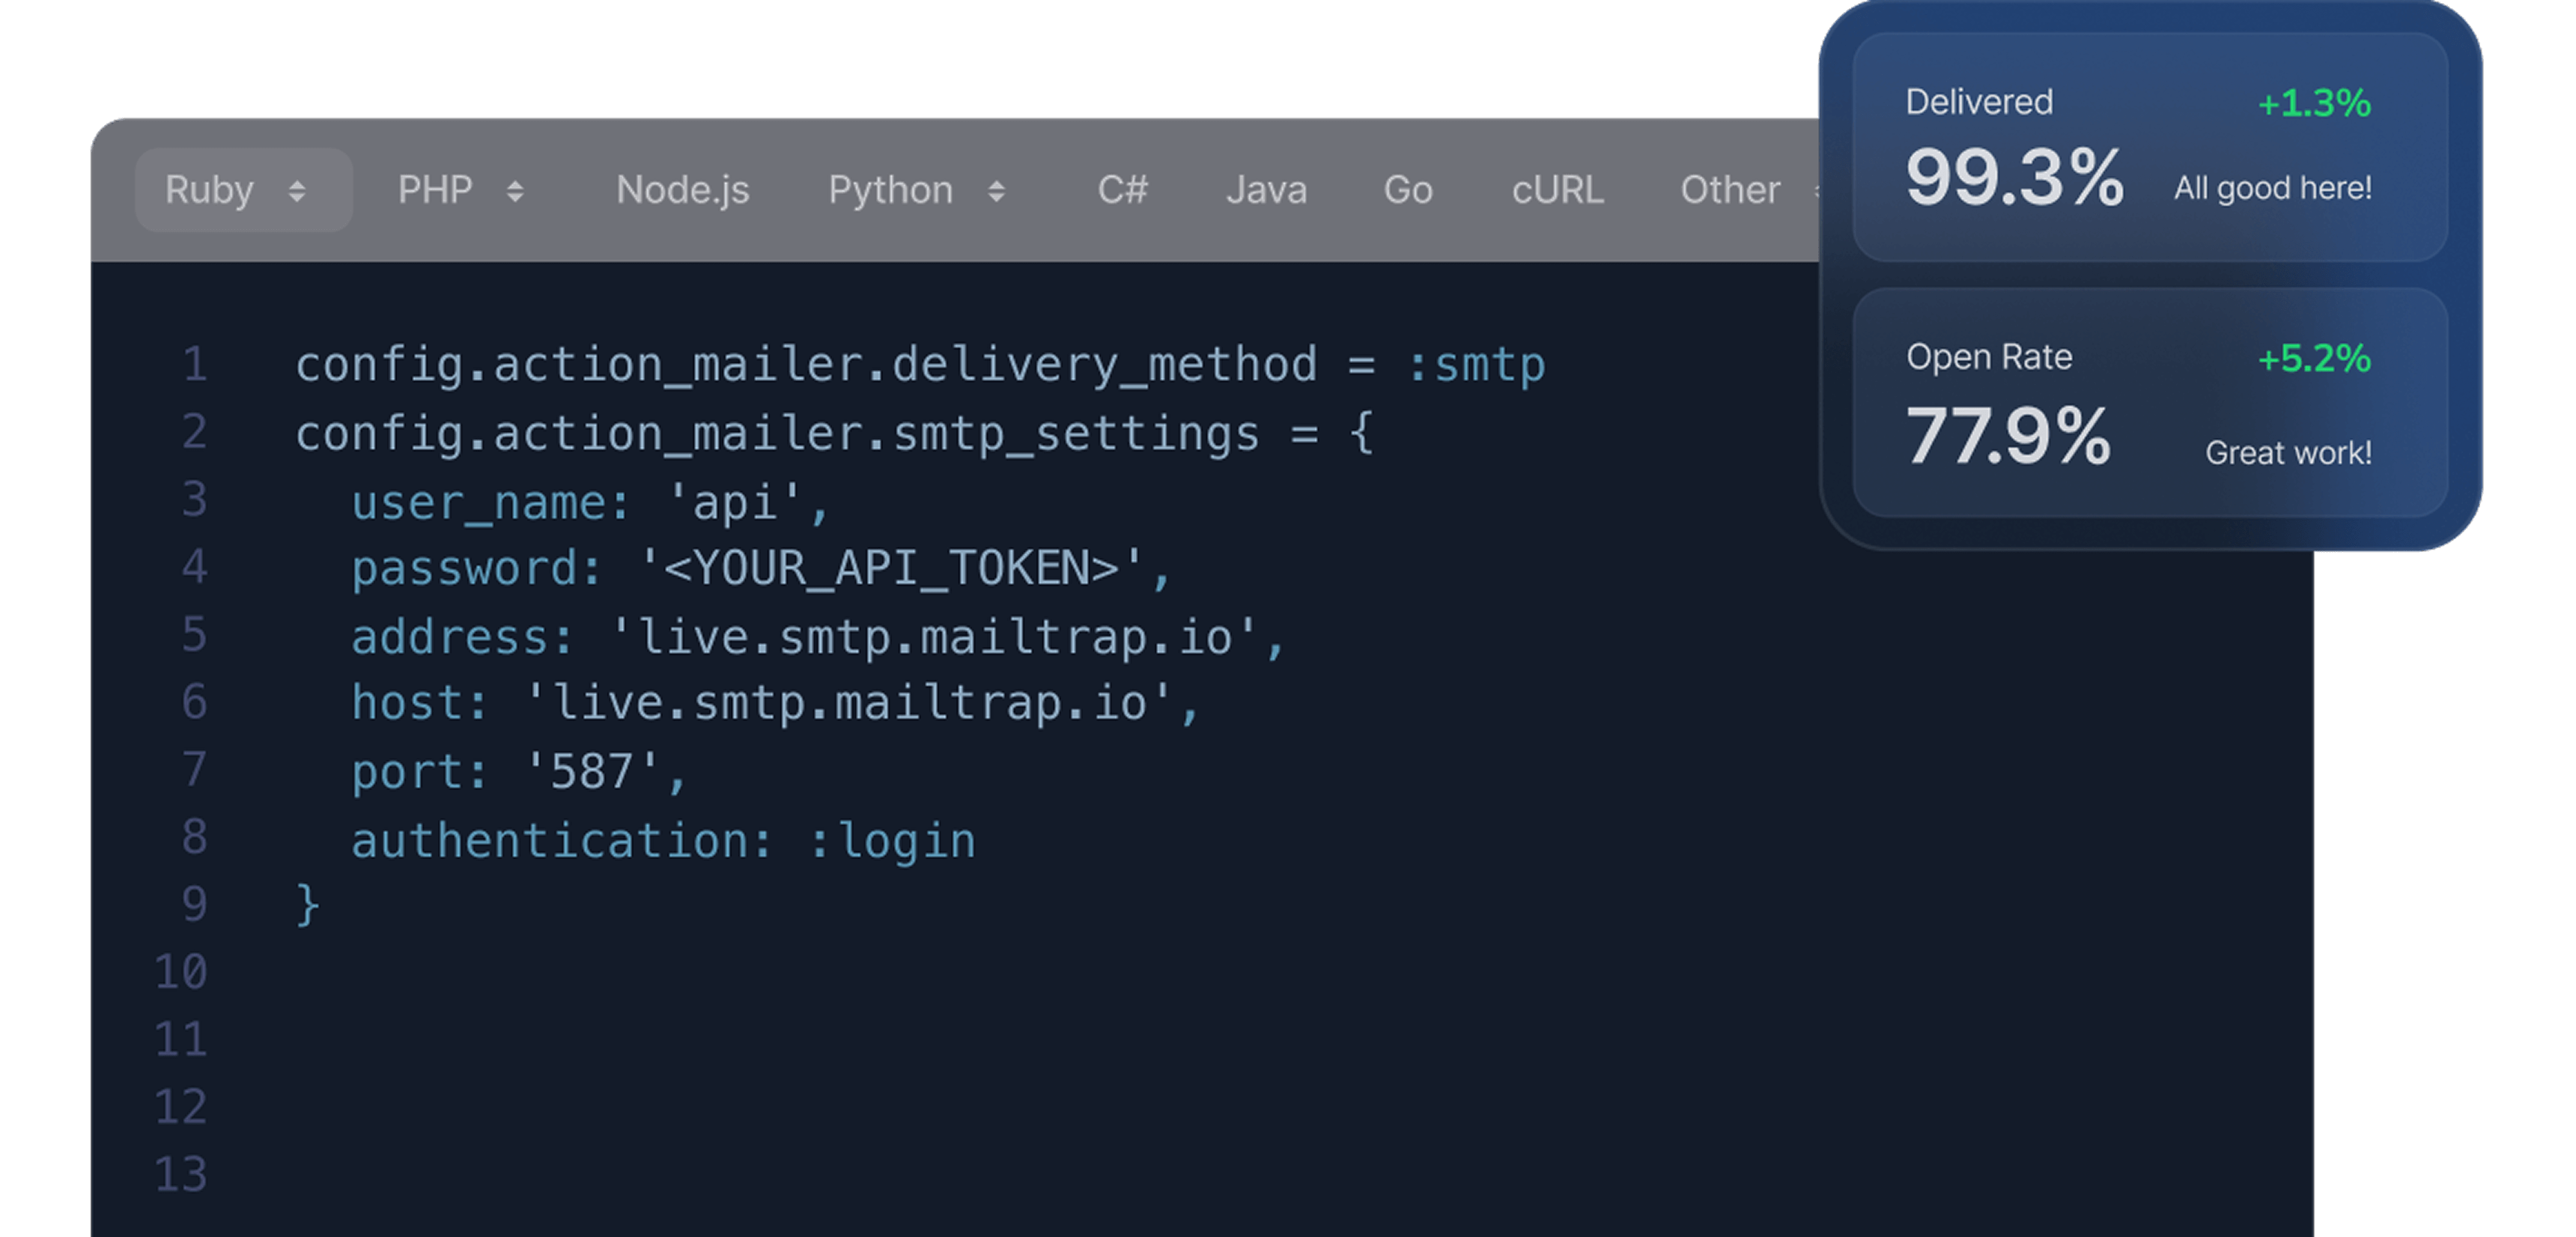Image resolution: width=2576 pixels, height=1237 pixels.
Task: Click the Delivered 99.3% stat card
Action: 2150,148
